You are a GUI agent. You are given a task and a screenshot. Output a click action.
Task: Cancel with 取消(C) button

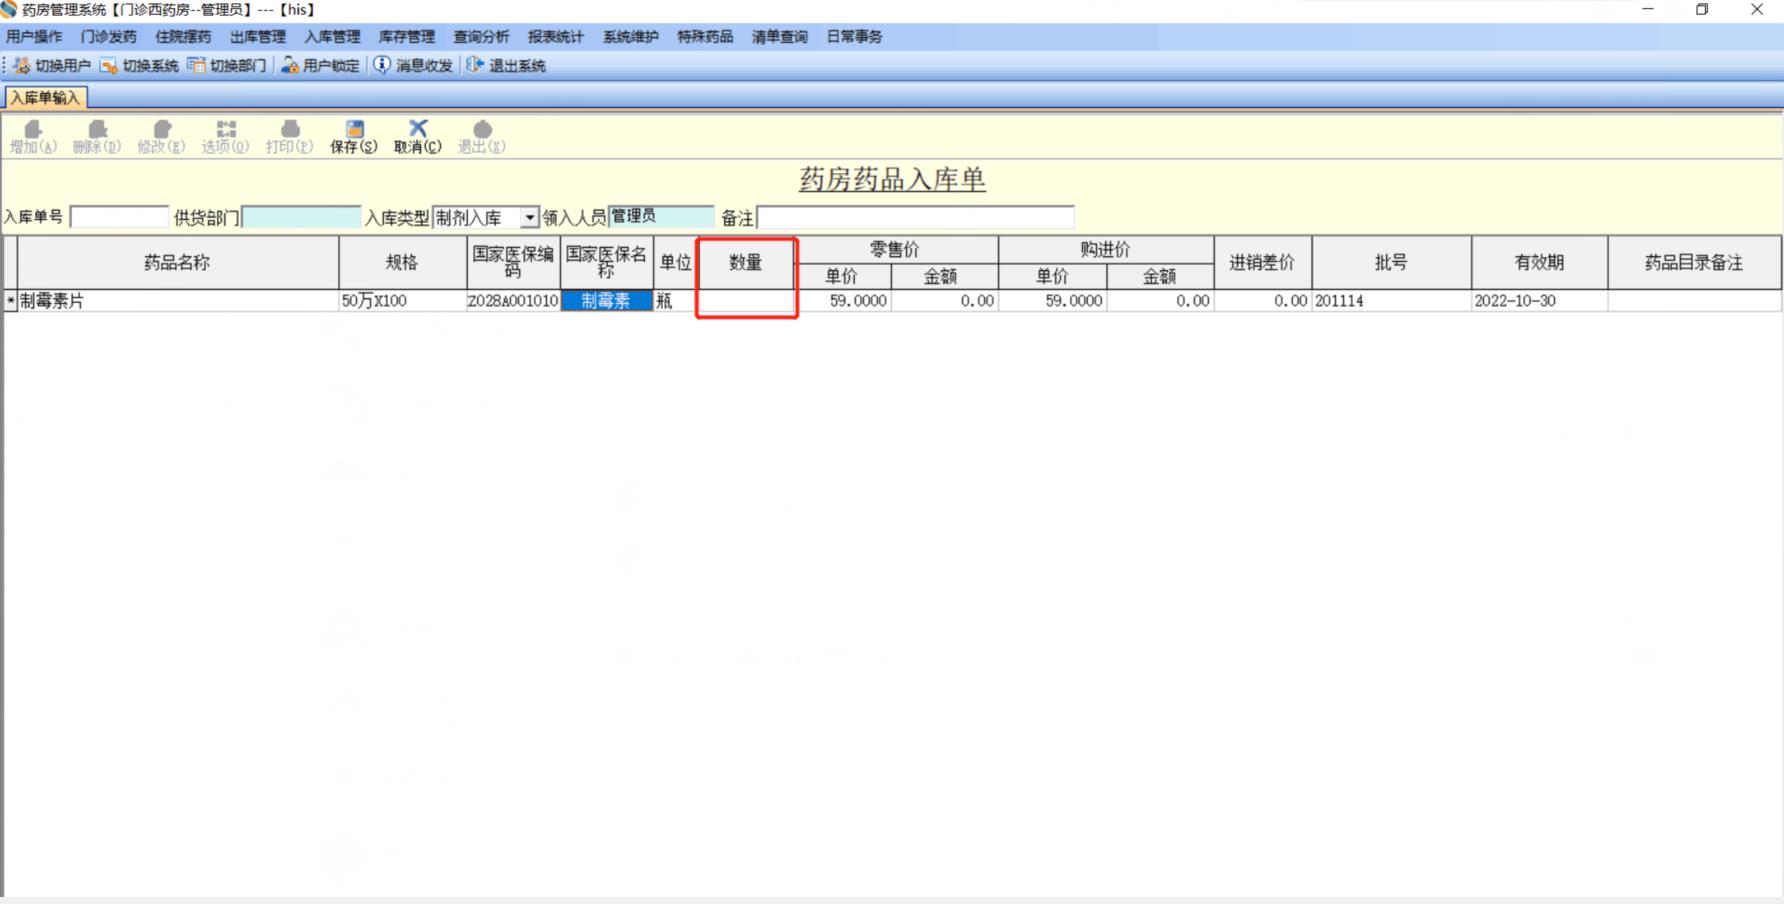pyautogui.click(x=417, y=137)
